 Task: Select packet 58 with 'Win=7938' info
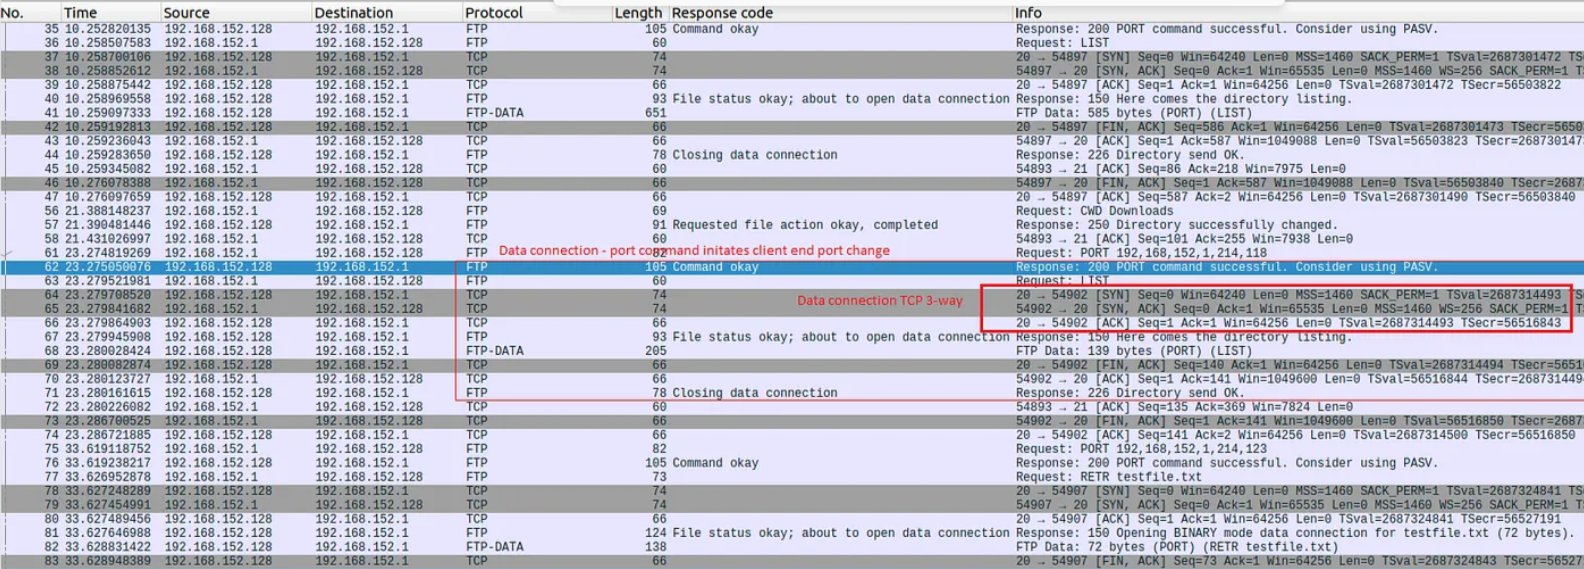[792, 239]
